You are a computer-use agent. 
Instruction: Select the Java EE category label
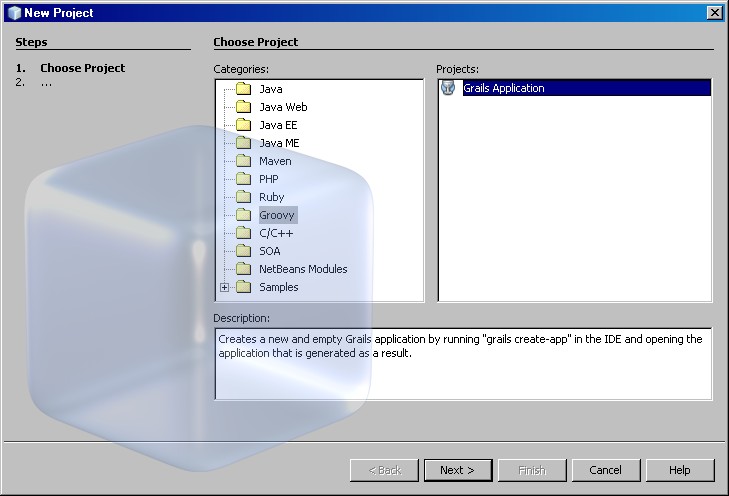pos(278,125)
